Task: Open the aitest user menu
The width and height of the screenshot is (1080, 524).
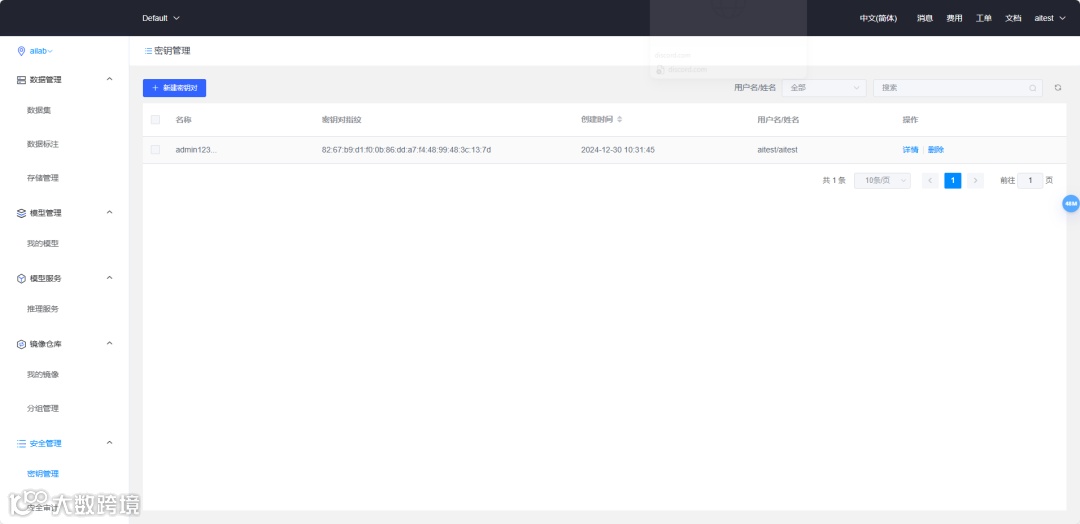Action: [x=1050, y=19]
